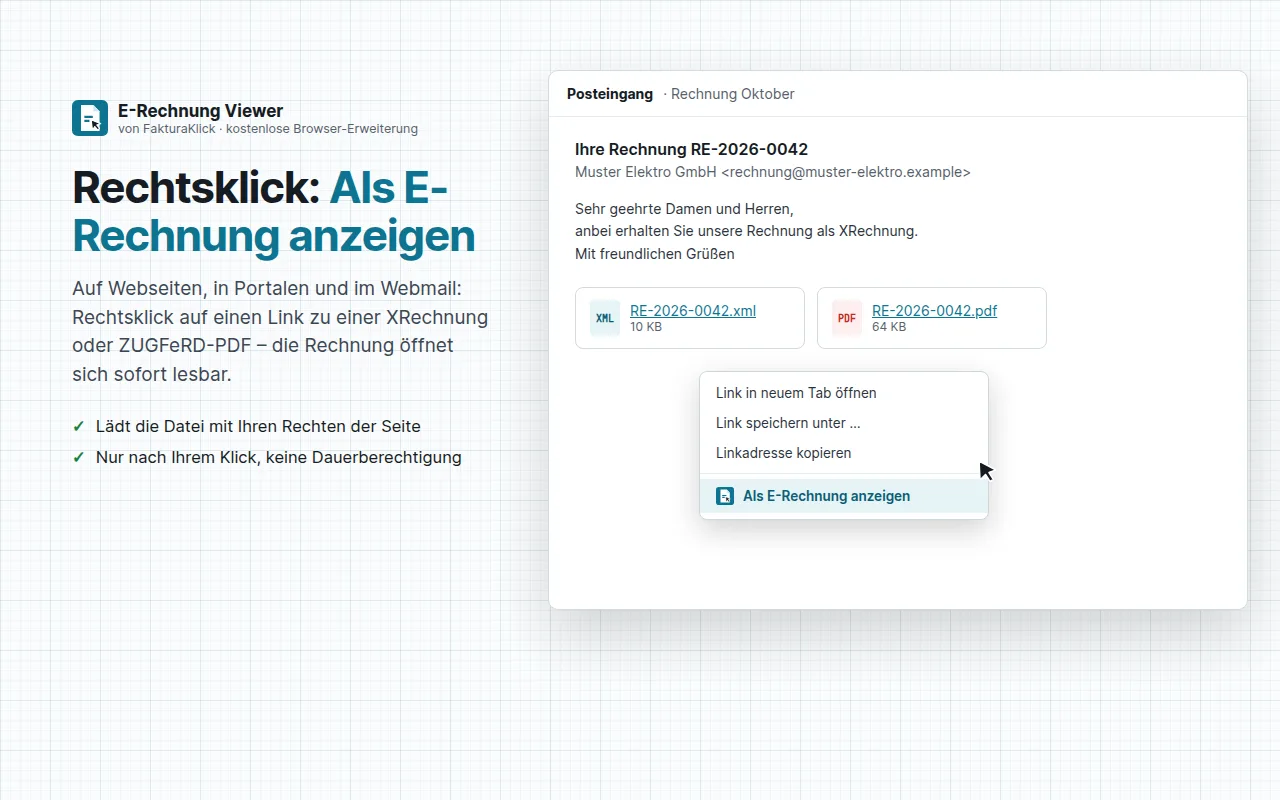Choose 'Link speichern unter ...' menu entry

(844, 423)
